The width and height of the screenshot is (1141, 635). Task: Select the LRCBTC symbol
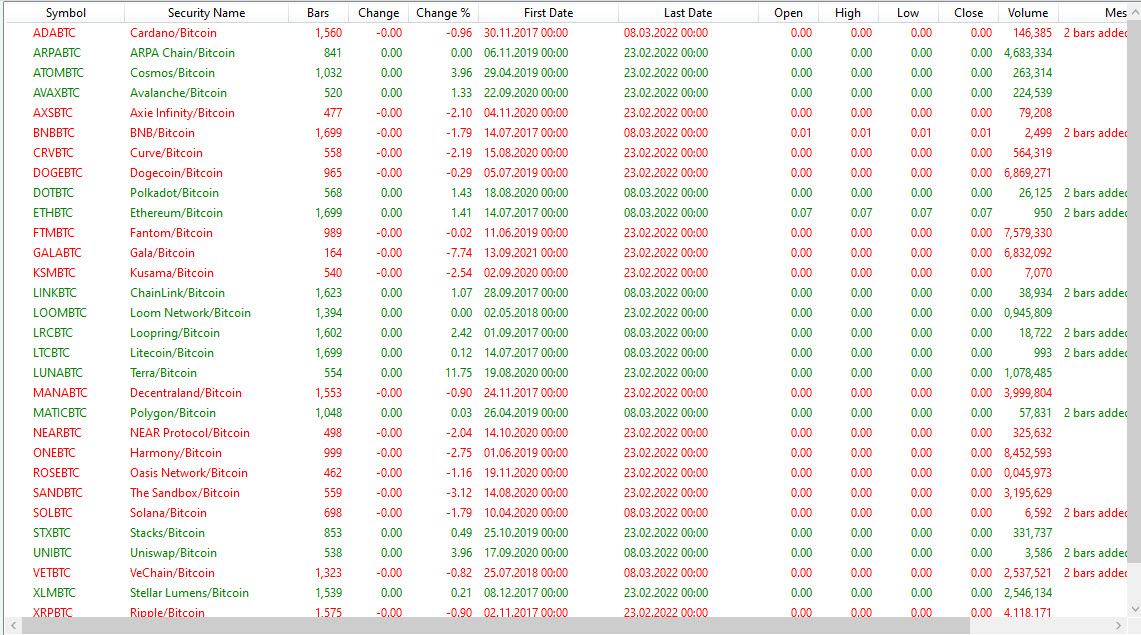point(52,333)
